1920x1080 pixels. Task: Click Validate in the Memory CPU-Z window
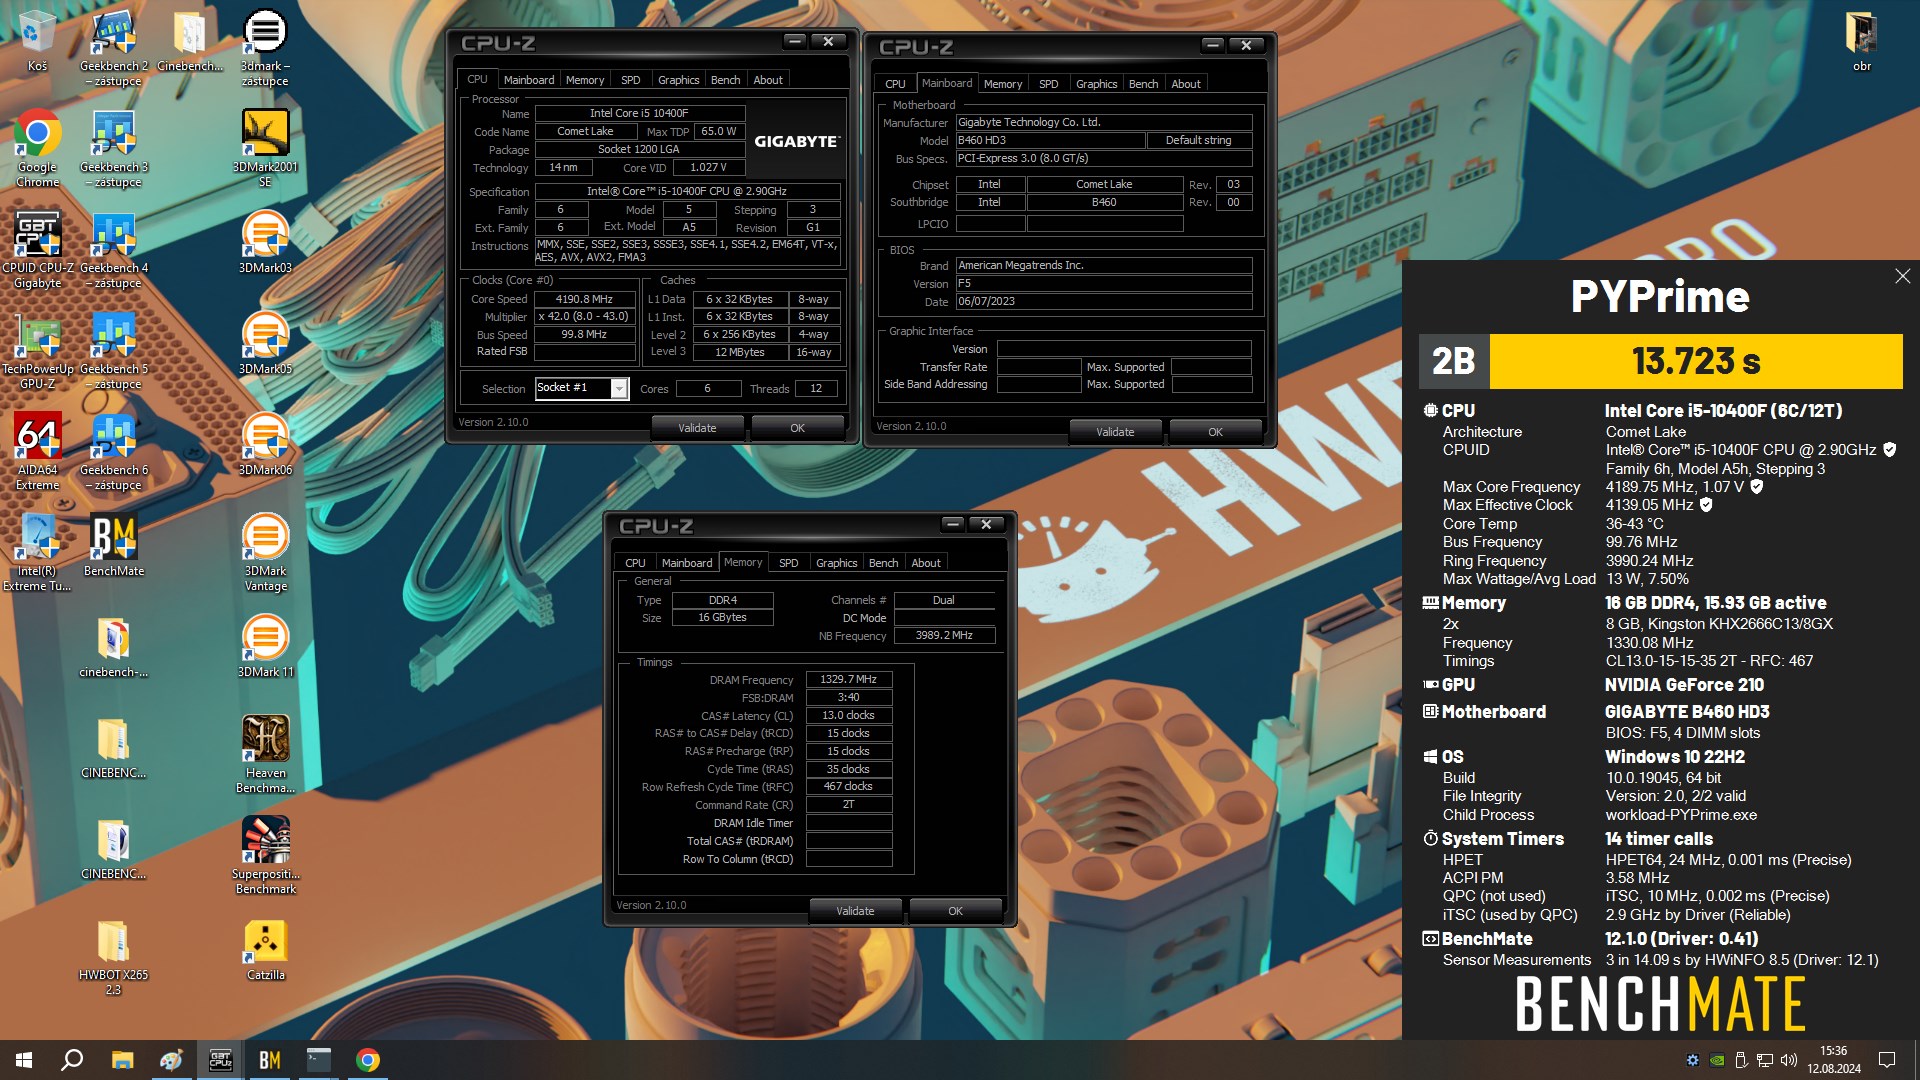click(x=855, y=911)
